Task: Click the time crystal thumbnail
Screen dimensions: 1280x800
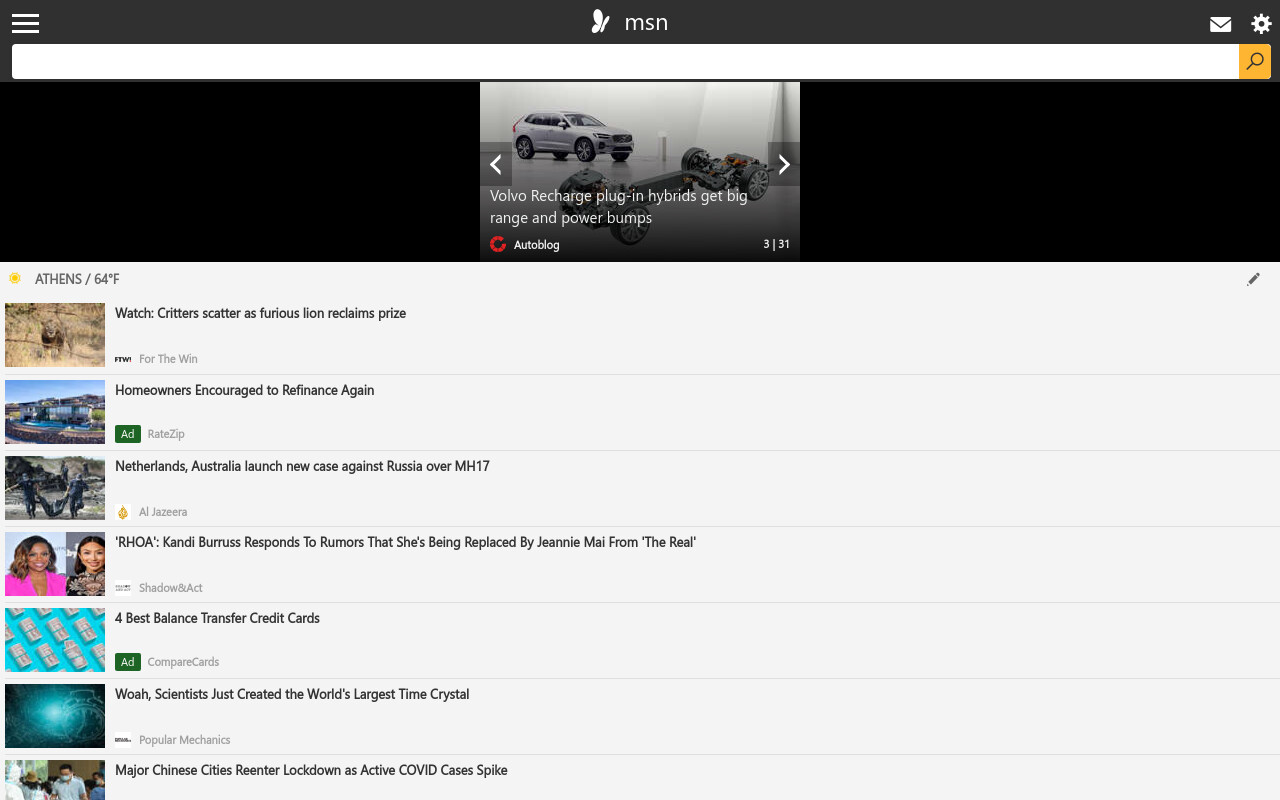Action: [55, 716]
